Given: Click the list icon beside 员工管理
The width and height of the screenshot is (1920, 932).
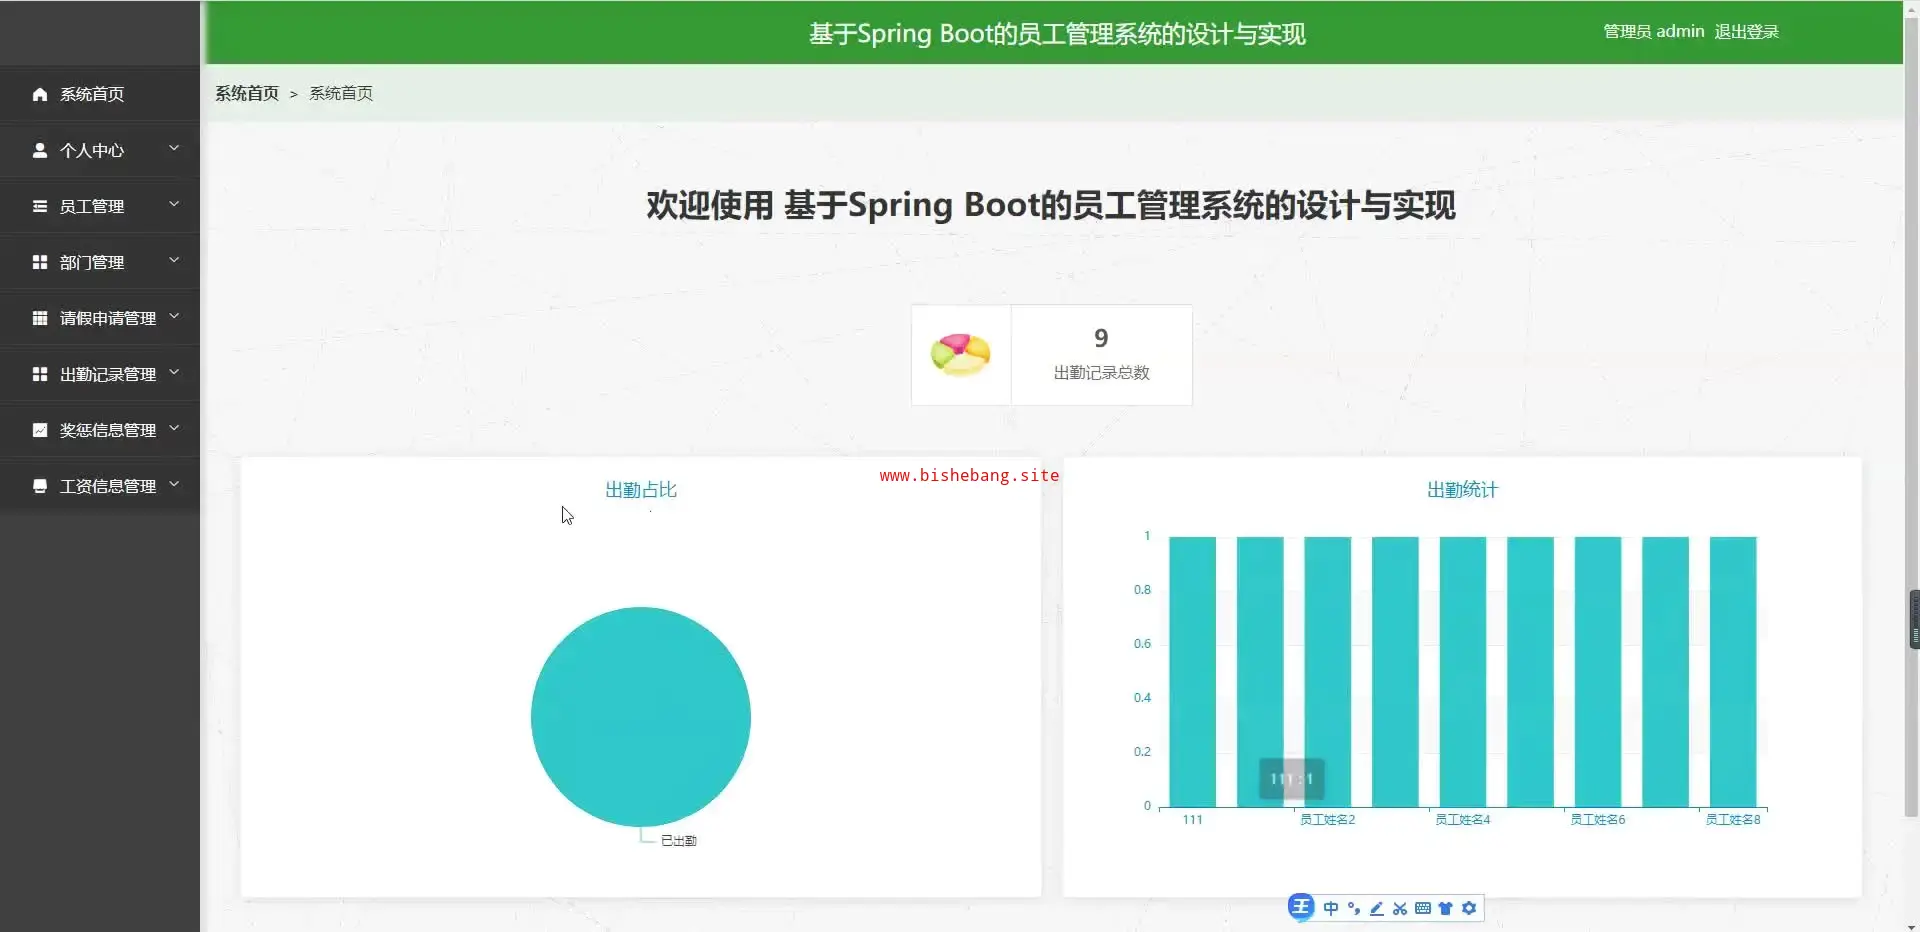Looking at the screenshot, I should pos(40,206).
